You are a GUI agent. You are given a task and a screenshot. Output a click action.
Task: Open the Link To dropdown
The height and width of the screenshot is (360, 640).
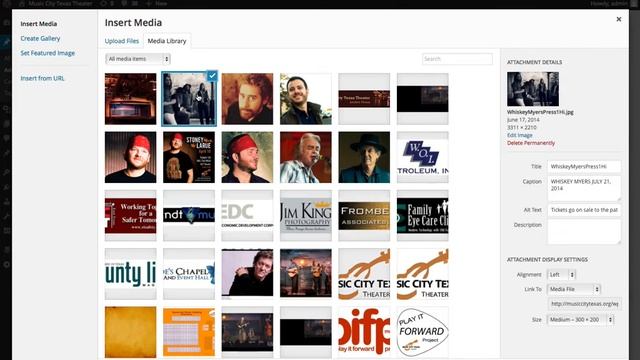click(573, 289)
